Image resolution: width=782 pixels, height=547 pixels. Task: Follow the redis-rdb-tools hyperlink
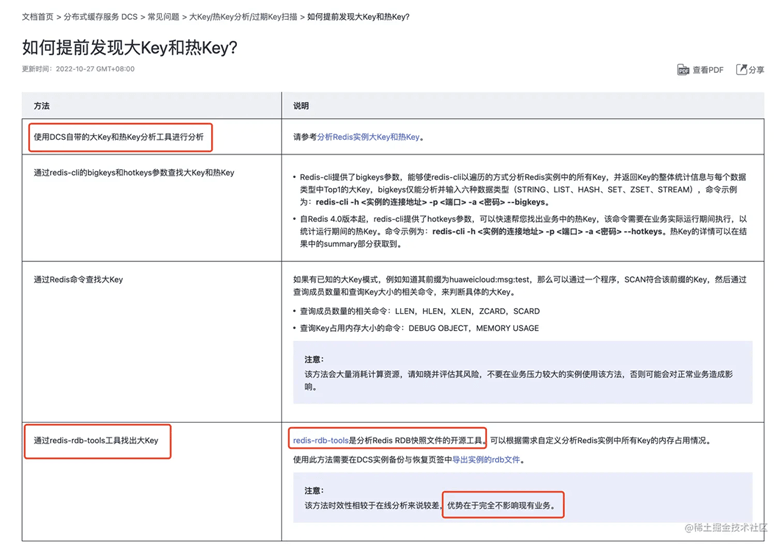click(320, 440)
